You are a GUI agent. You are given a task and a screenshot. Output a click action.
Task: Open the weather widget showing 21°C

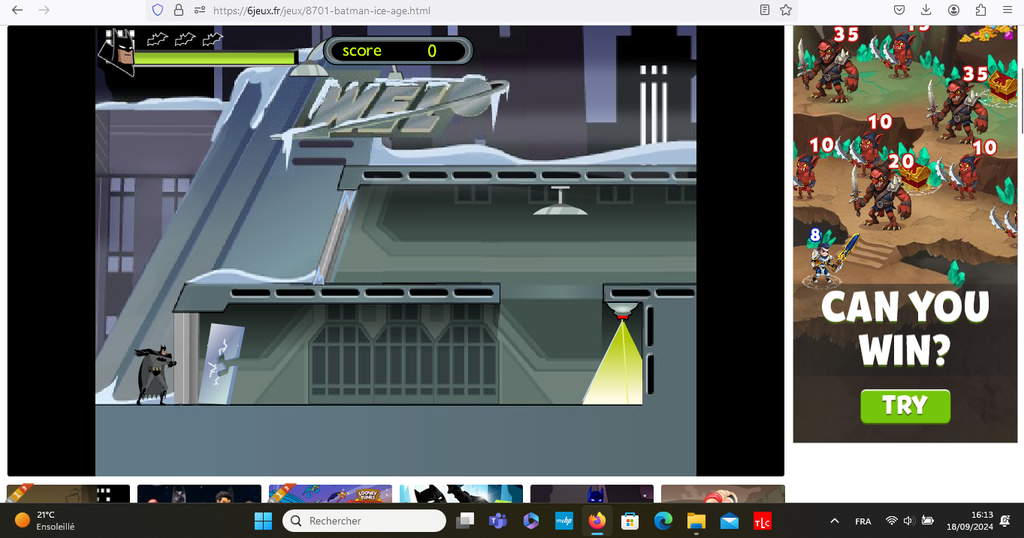point(46,520)
